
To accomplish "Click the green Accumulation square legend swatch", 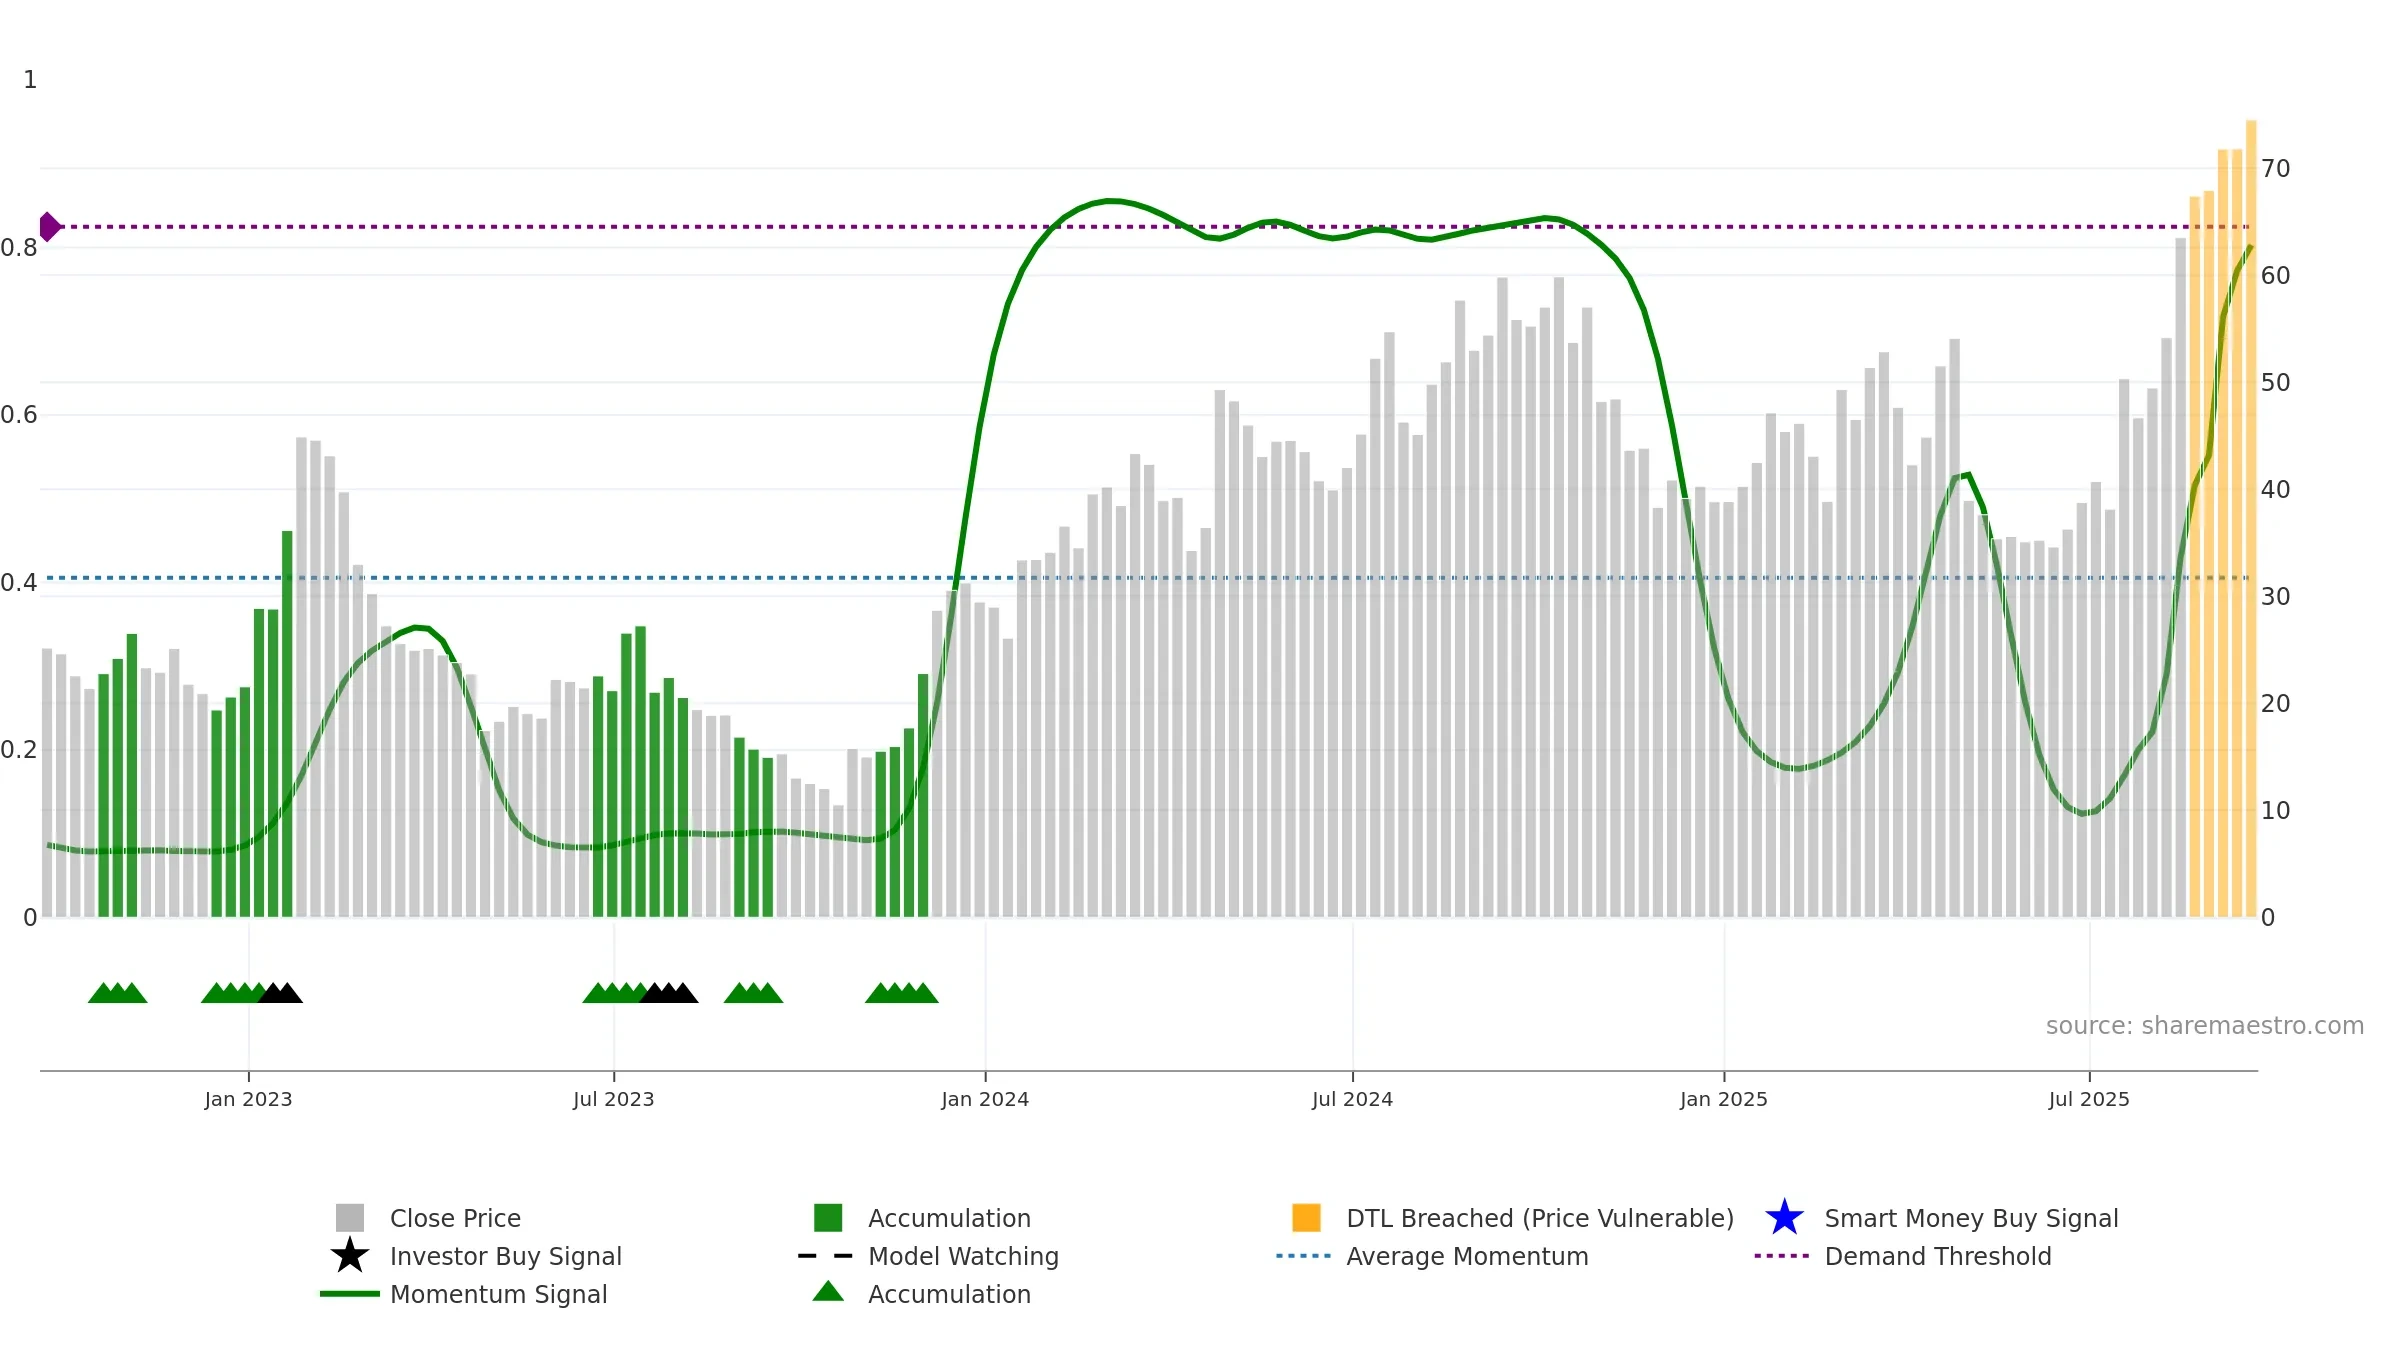I will coord(828,1218).
